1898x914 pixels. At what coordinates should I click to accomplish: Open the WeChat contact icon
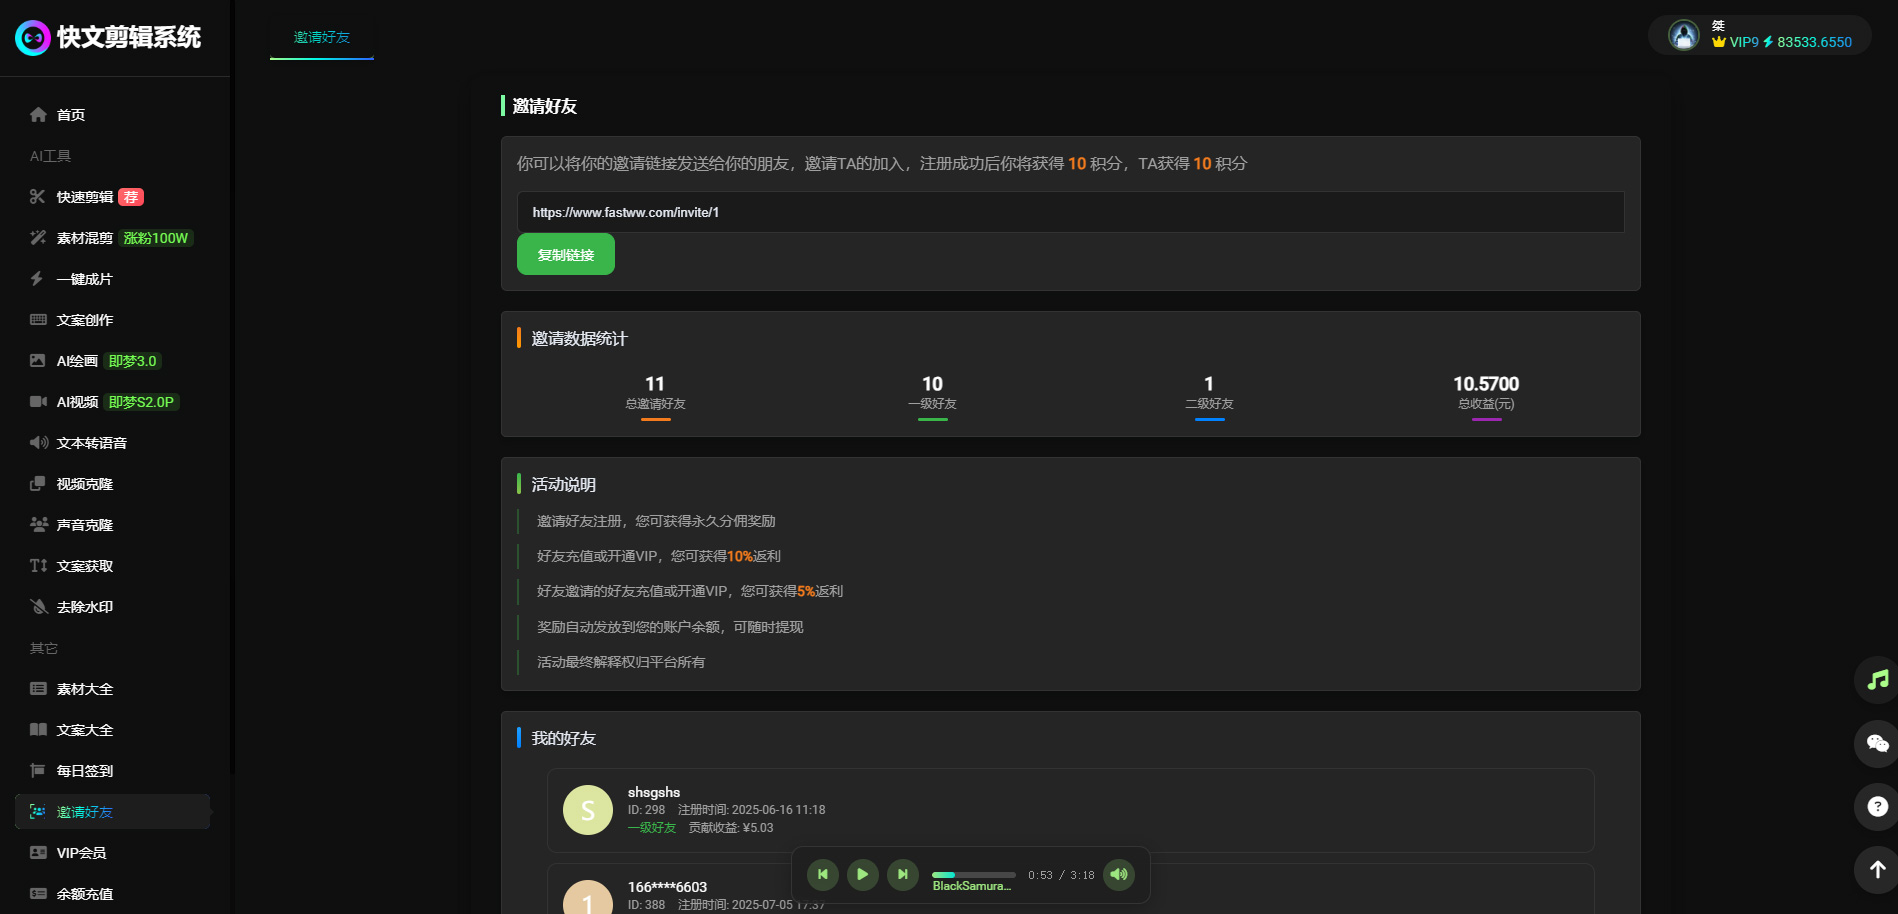tap(1877, 743)
